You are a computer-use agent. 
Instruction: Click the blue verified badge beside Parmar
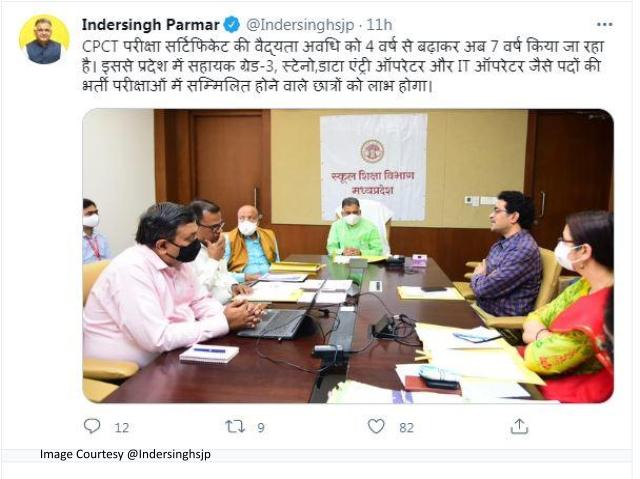click(232, 25)
